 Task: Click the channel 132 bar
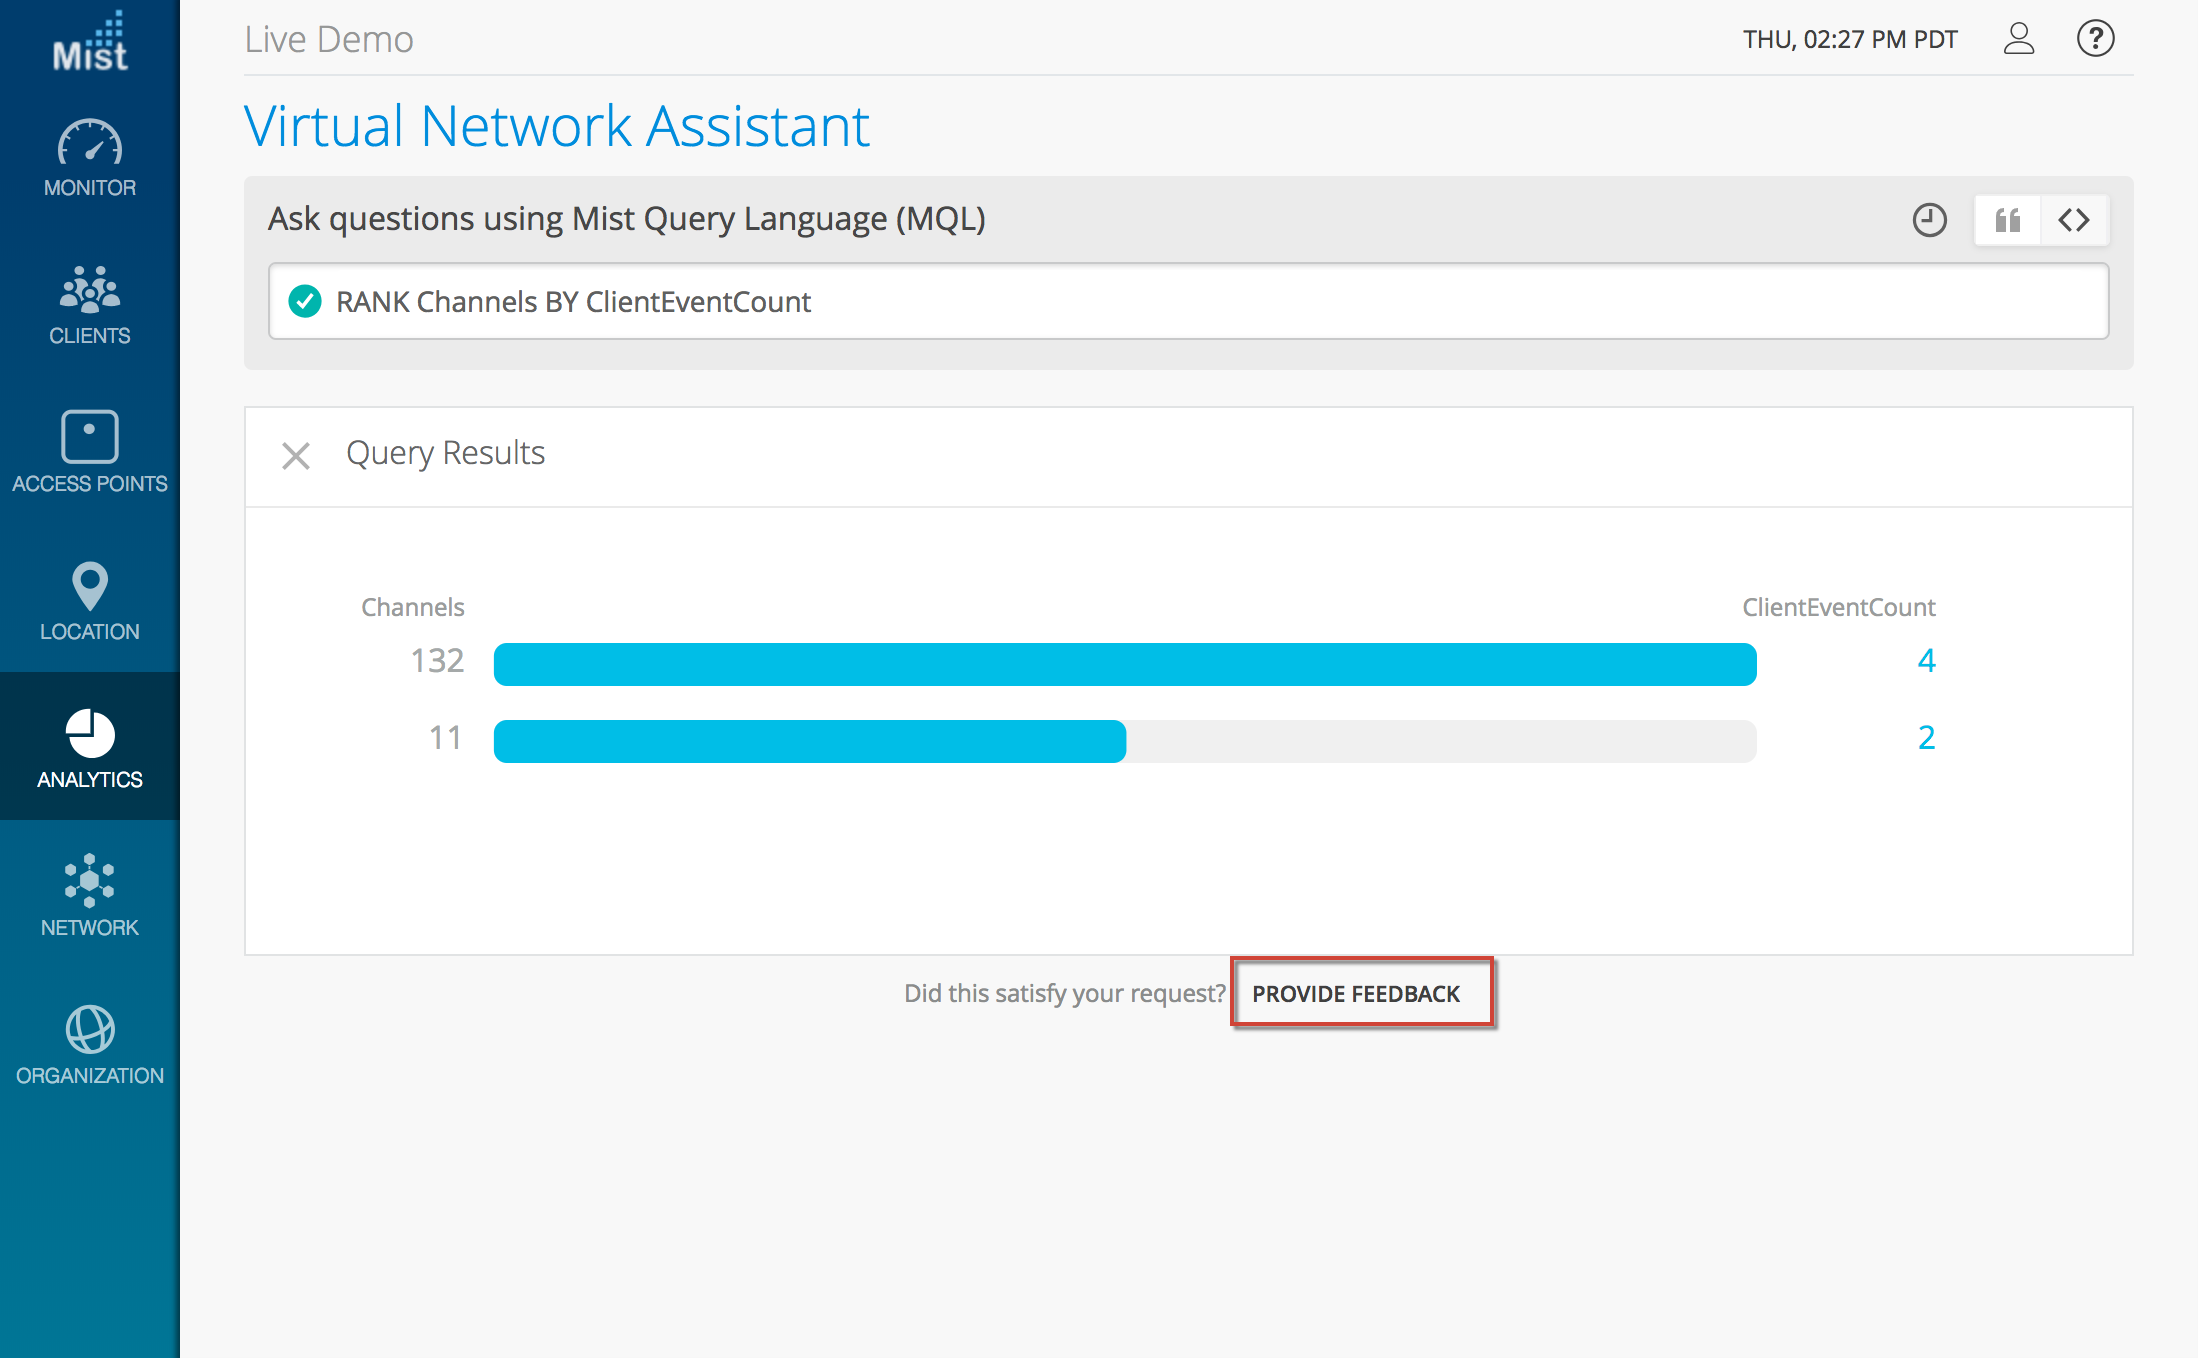coord(1124,664)
